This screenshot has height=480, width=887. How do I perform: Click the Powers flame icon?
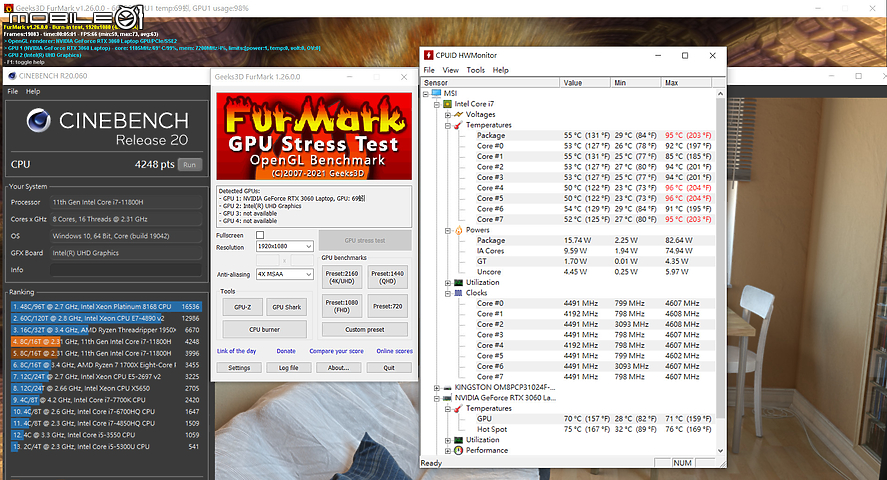(458, 230)
